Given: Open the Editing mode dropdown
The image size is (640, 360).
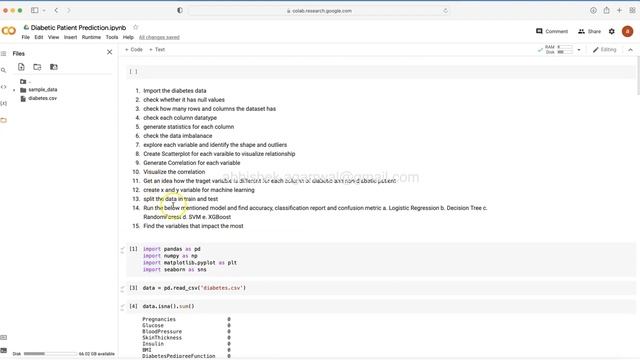Looking at the screenshot, I should 604,50.
